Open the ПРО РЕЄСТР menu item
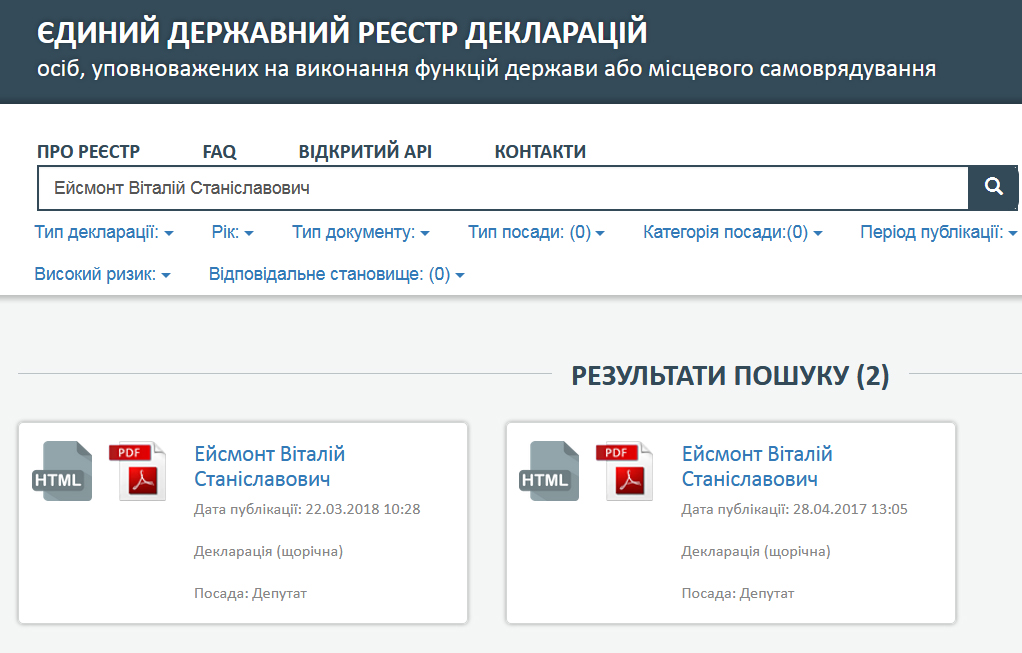Screen dimensions: 1022x653 coord(88,152)
